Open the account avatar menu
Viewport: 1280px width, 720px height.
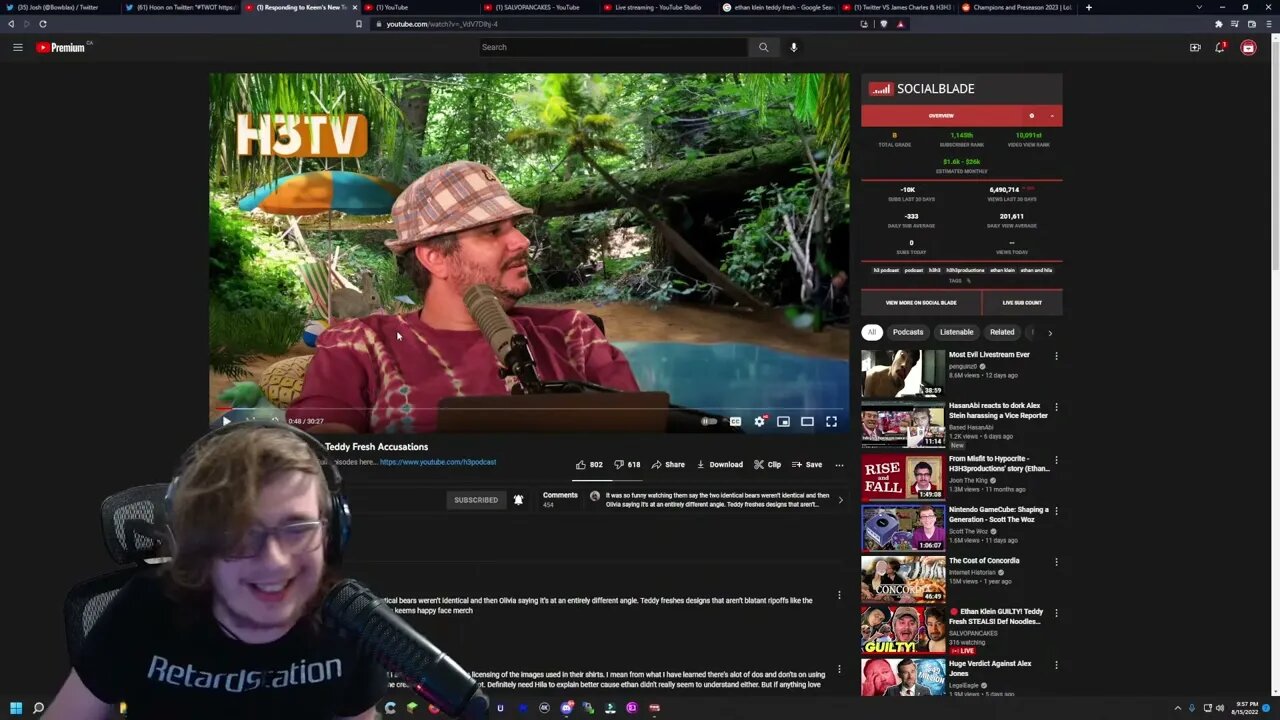coord(1248,47)
